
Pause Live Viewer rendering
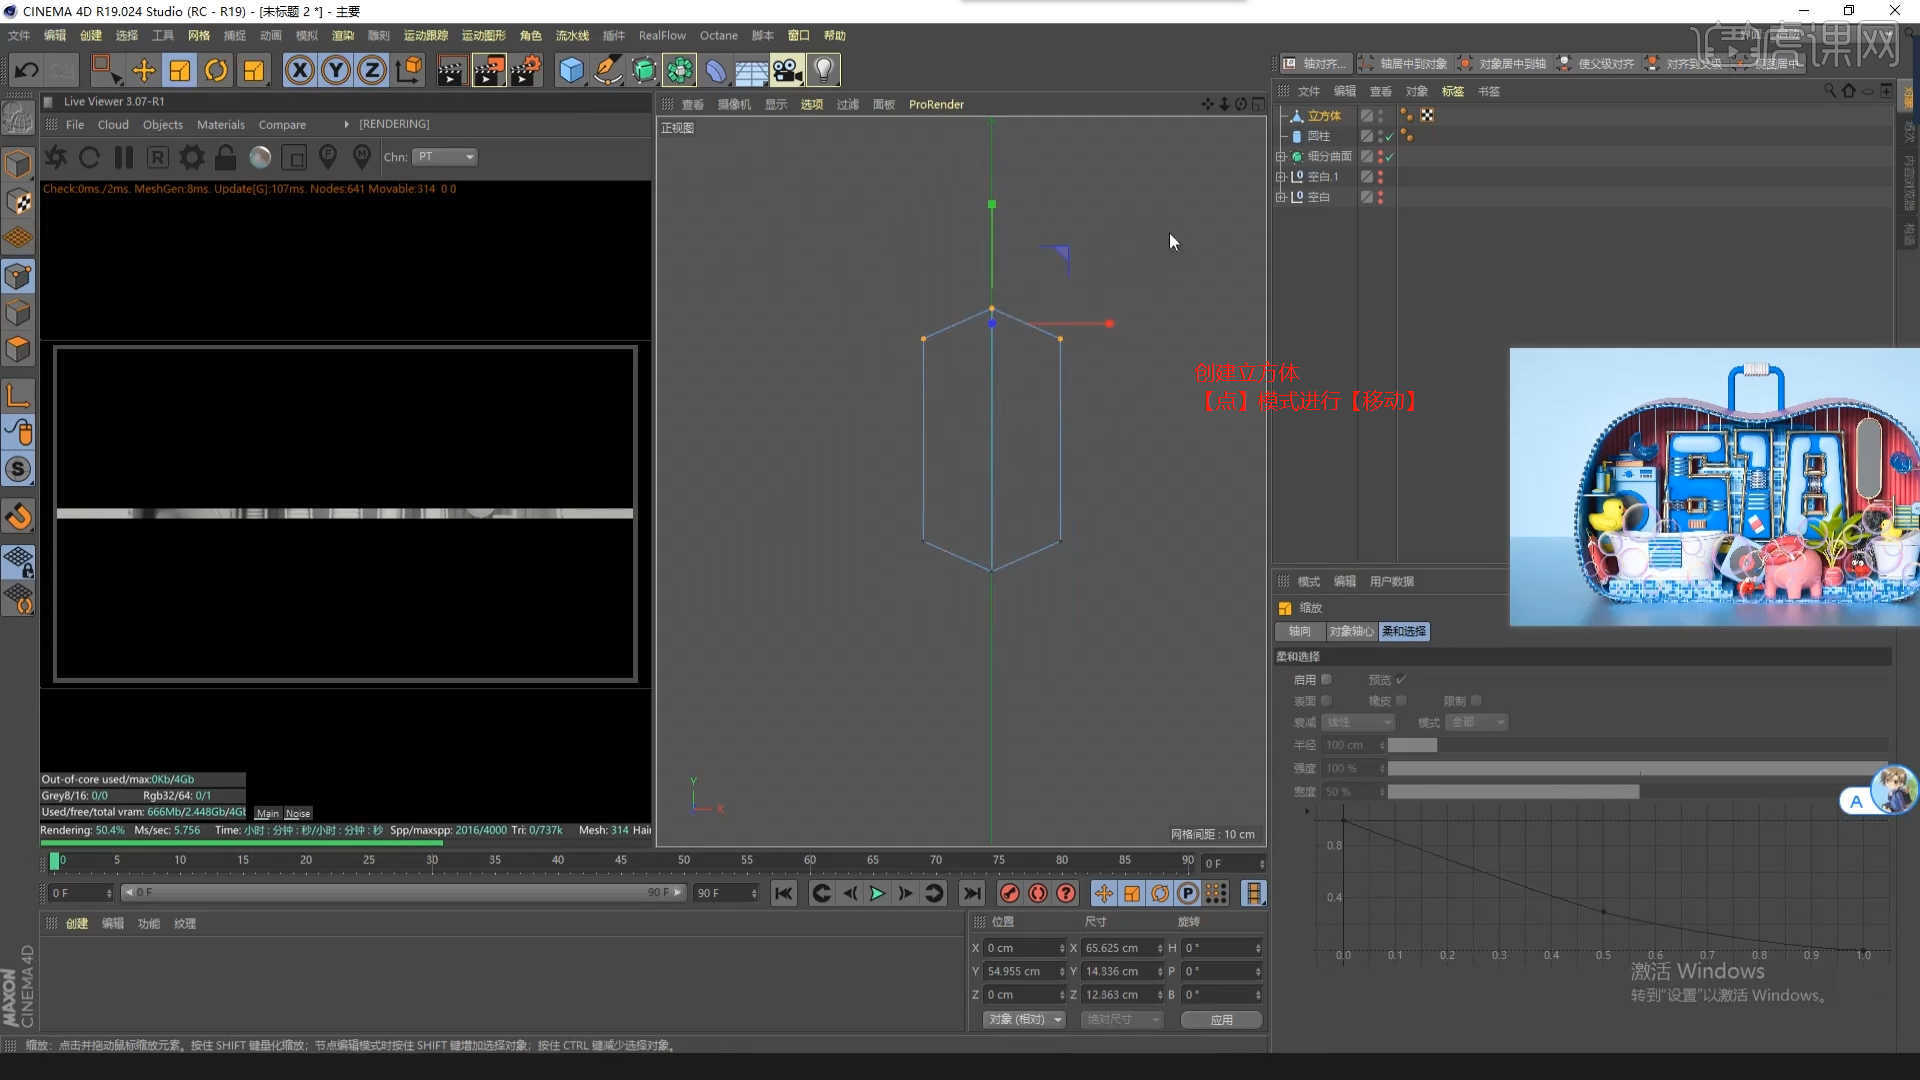coord(124,157)
